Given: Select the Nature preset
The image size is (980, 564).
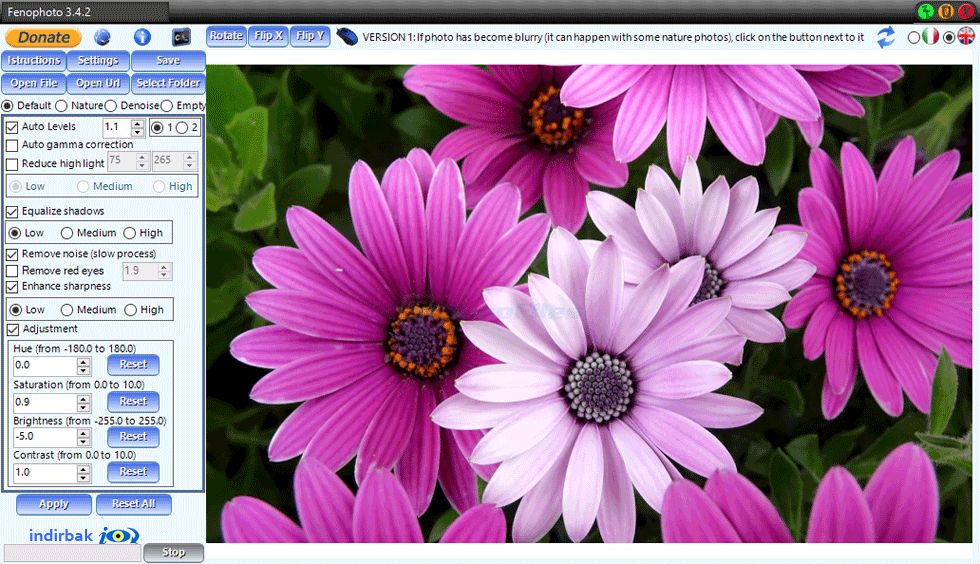Looking at the screenshot, I should click(61, 106).
